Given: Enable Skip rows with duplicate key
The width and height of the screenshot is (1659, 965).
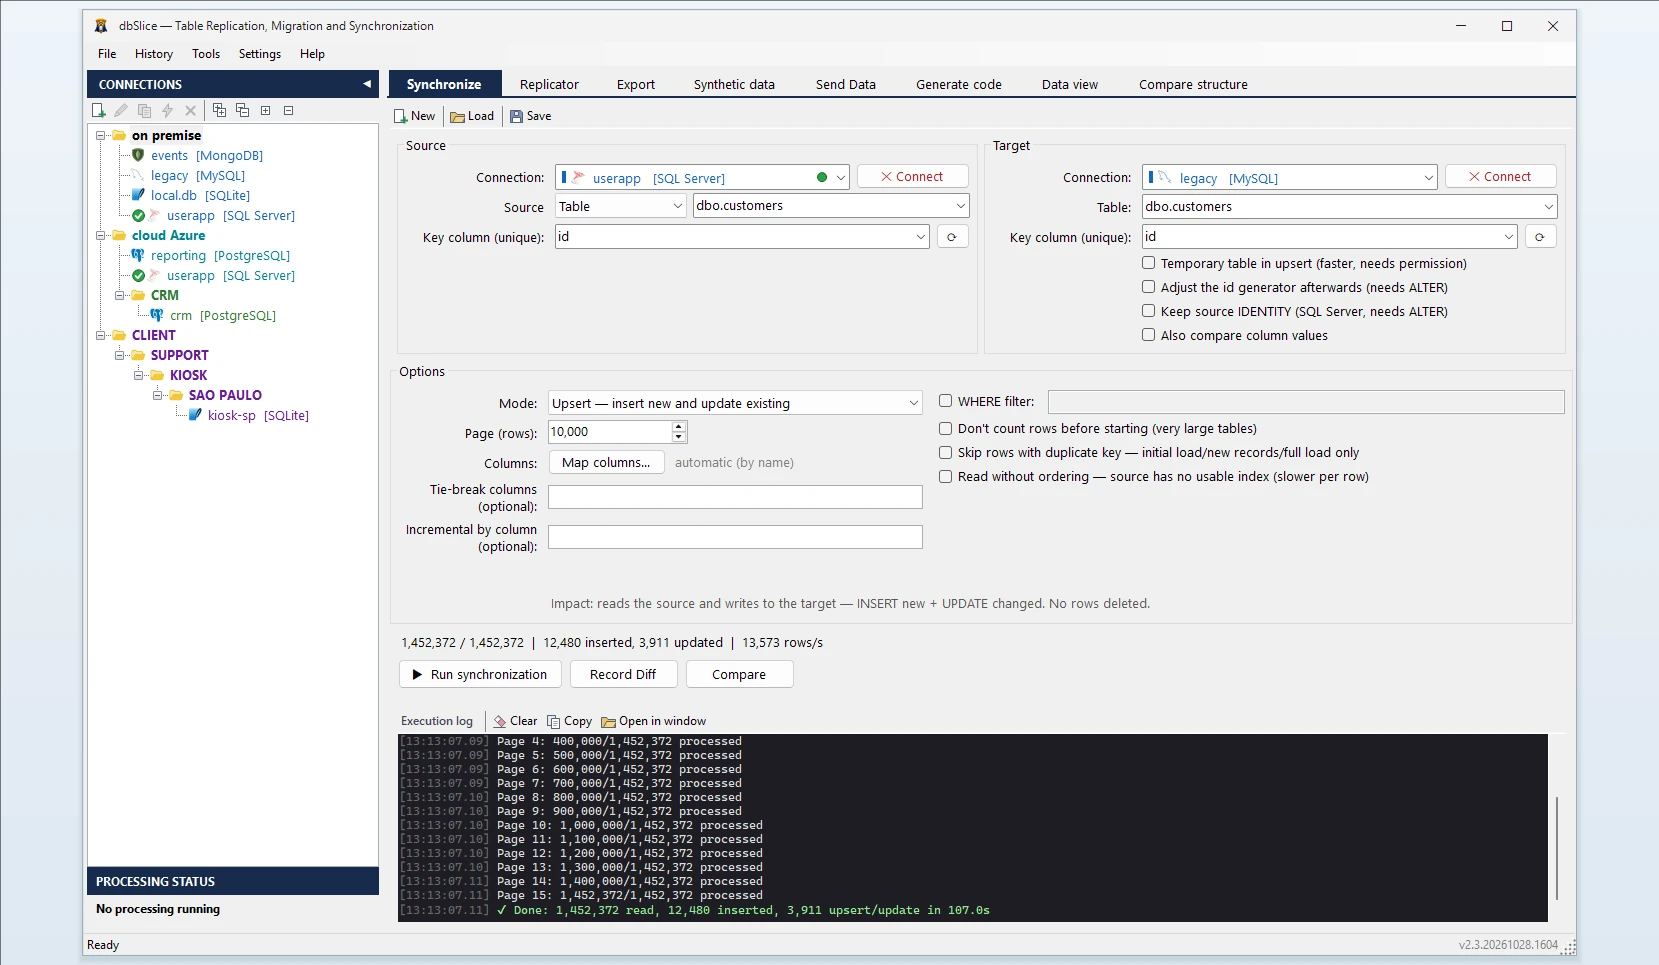Looking at the screenshot, I should tap(945, 452).
